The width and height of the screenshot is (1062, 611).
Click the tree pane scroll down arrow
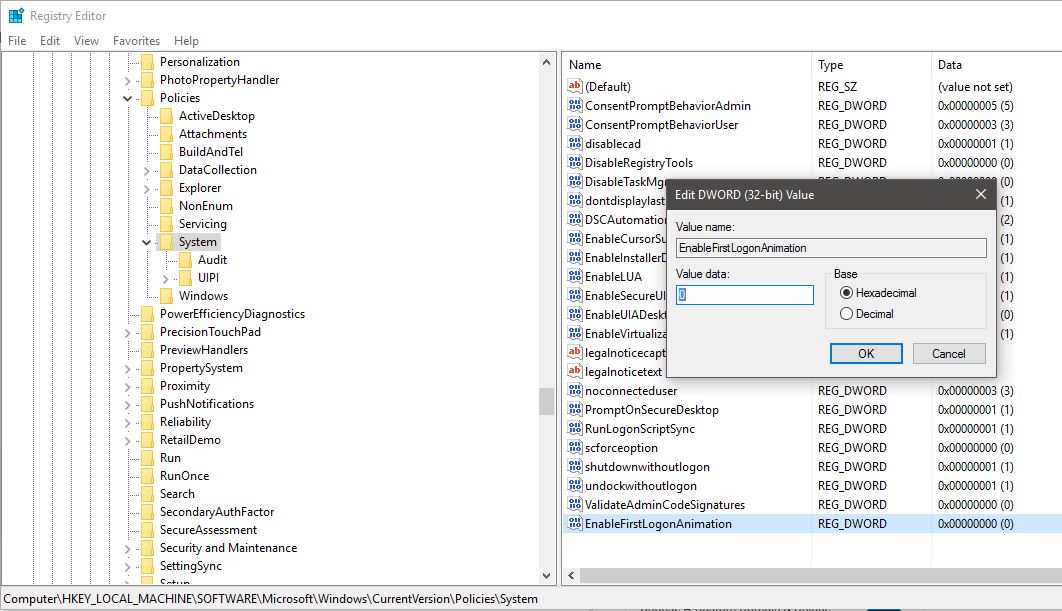(x=546, y=576)
